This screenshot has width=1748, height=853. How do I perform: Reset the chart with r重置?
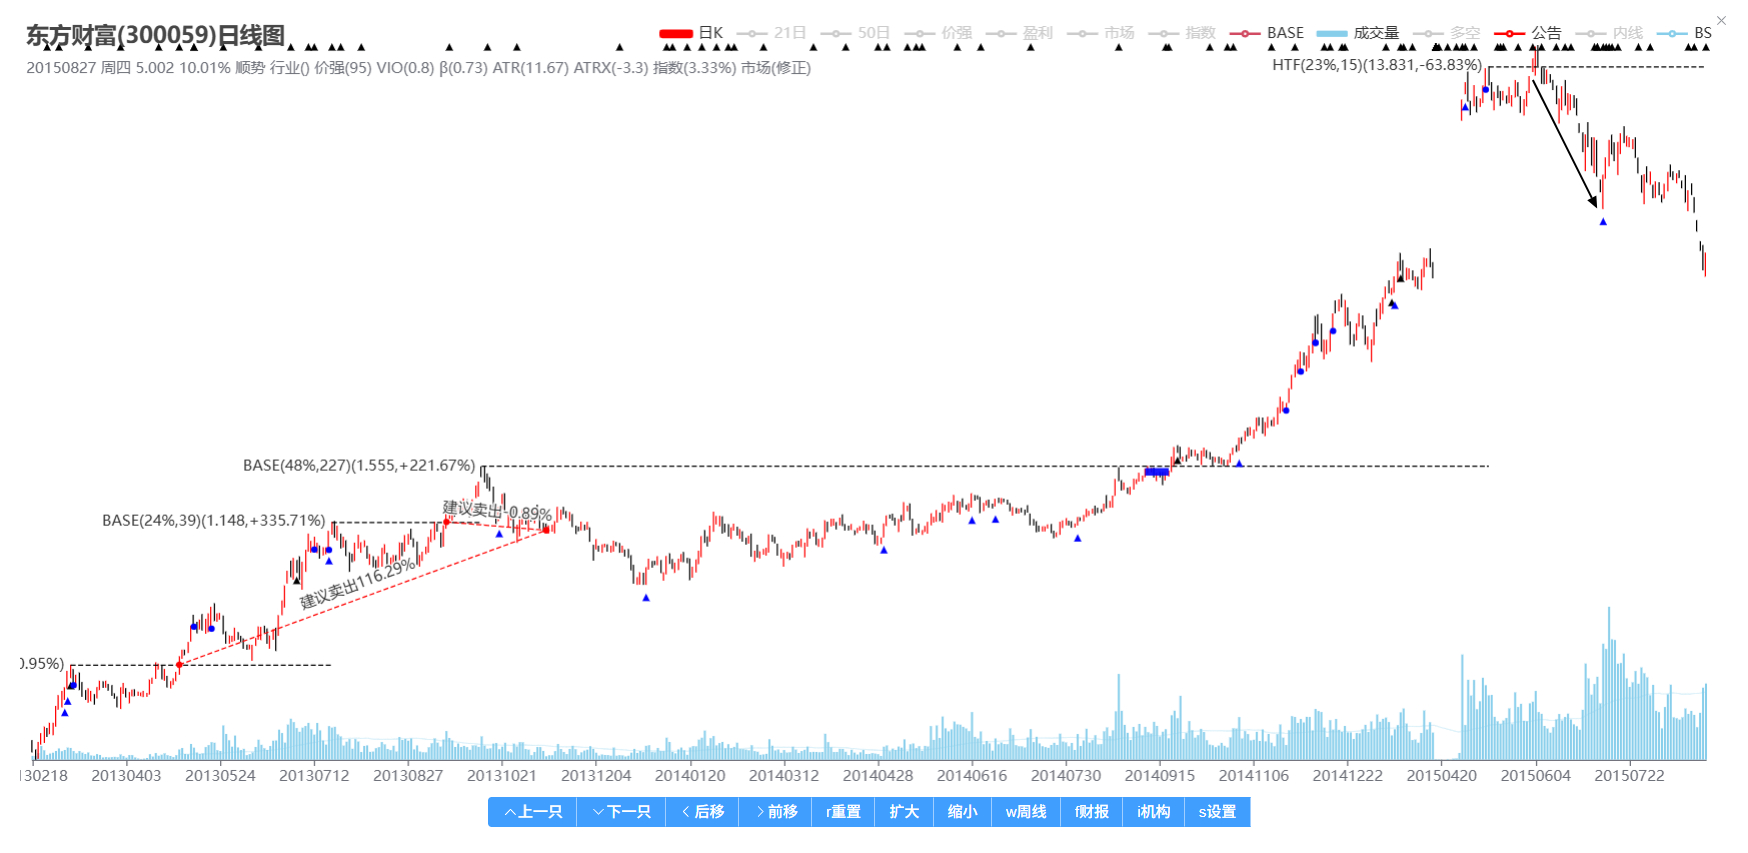click(843, 812)
